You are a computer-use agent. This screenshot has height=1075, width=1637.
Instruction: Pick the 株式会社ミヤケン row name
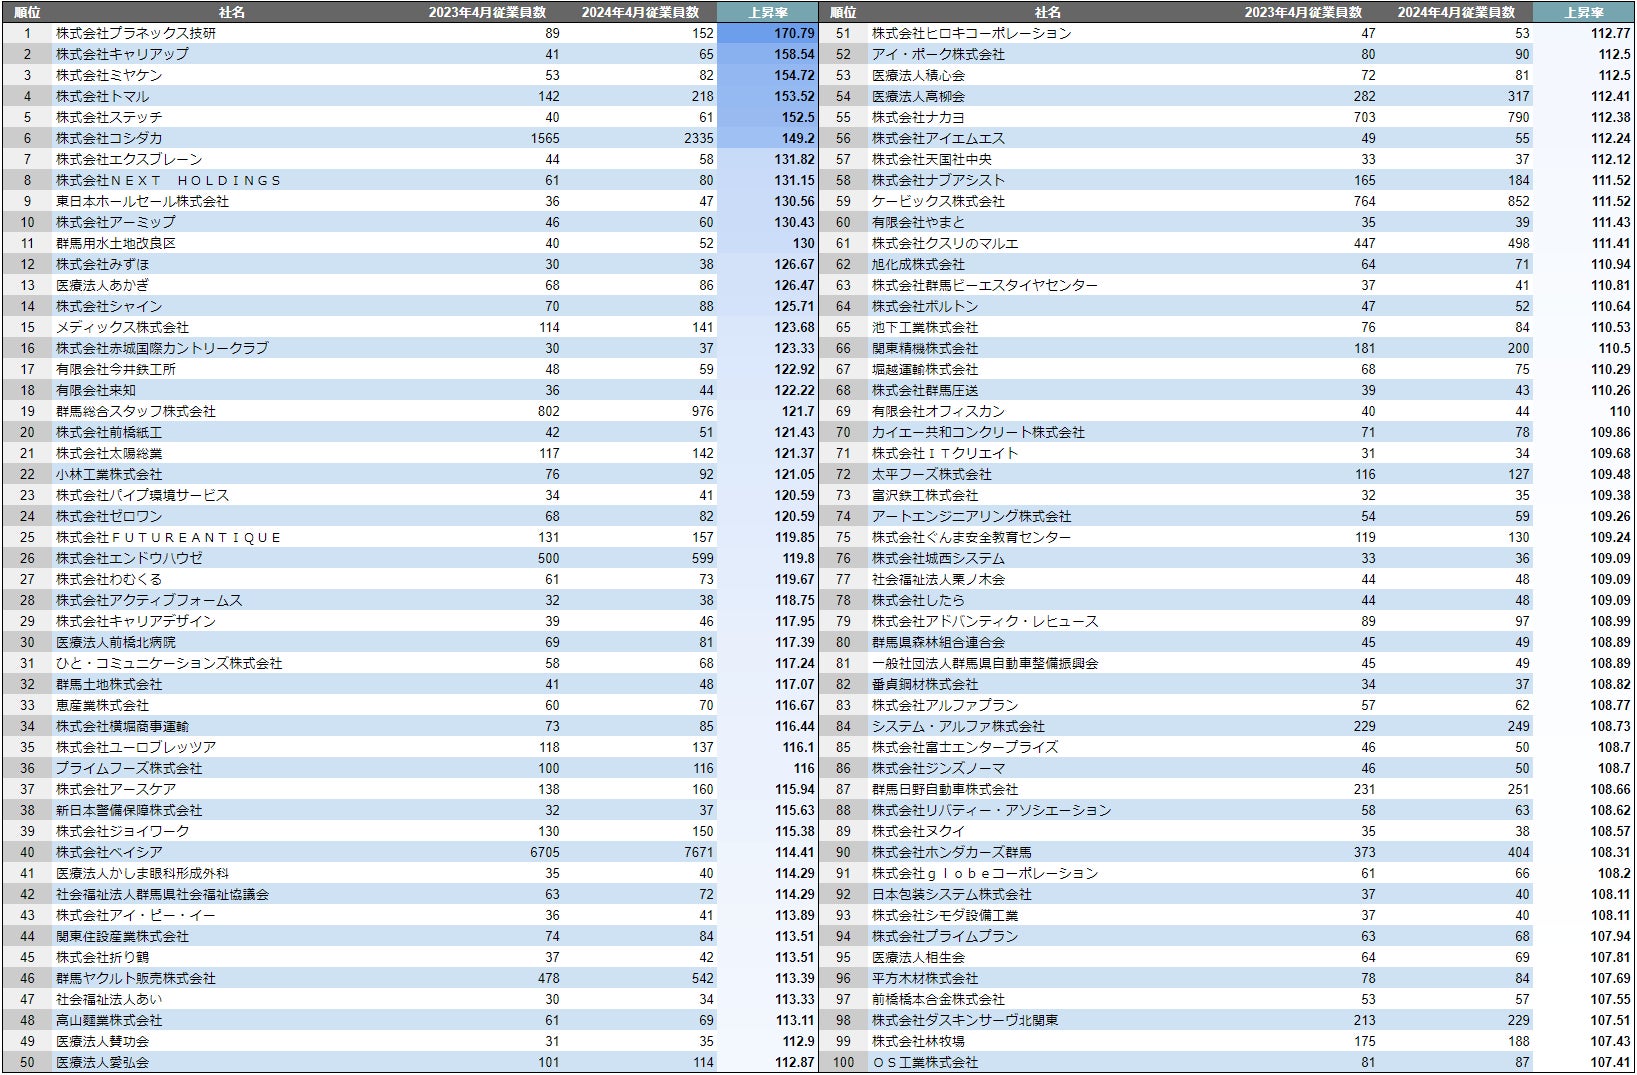(x=109, y=75)
